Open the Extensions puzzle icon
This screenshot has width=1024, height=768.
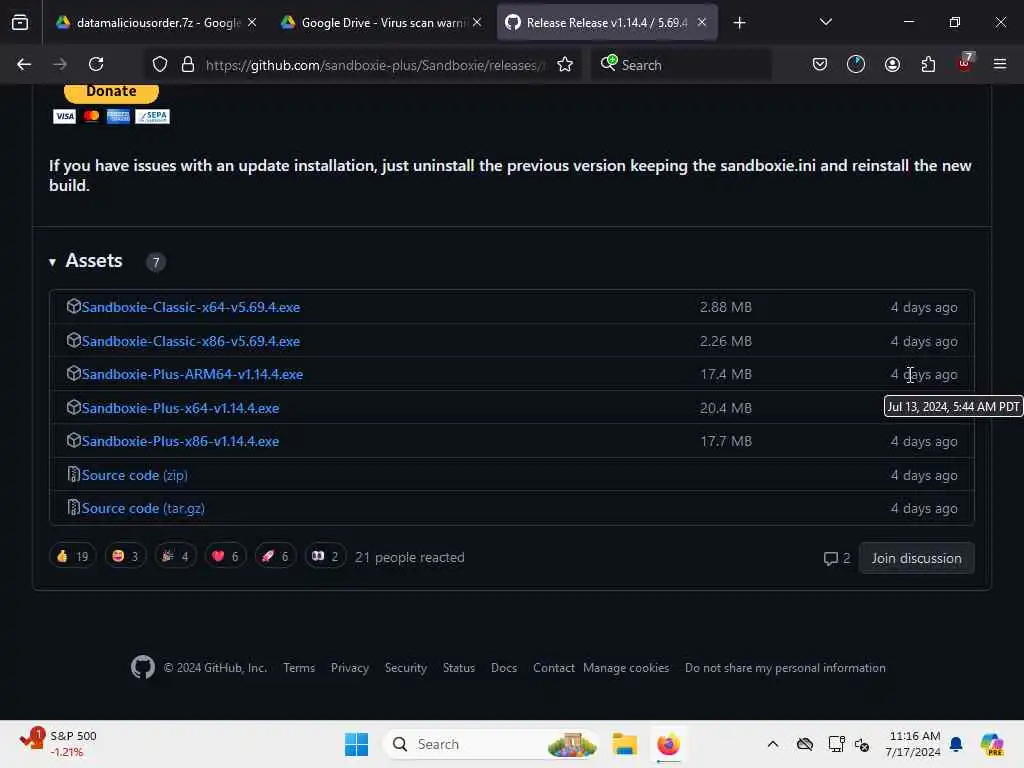(928, 64)
